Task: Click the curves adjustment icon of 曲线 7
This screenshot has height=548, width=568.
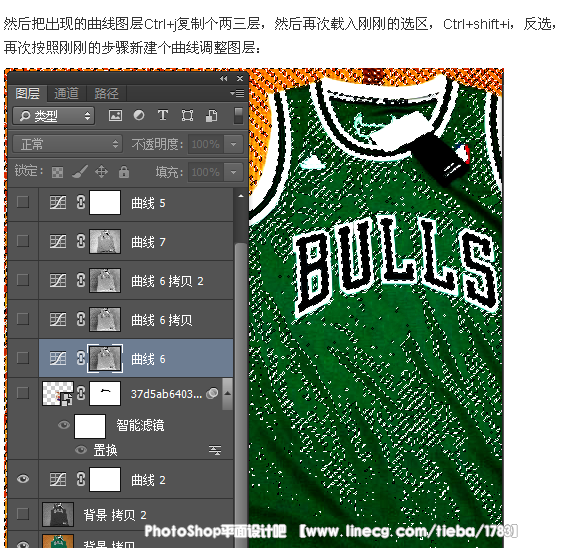Action: coord(58,241)
